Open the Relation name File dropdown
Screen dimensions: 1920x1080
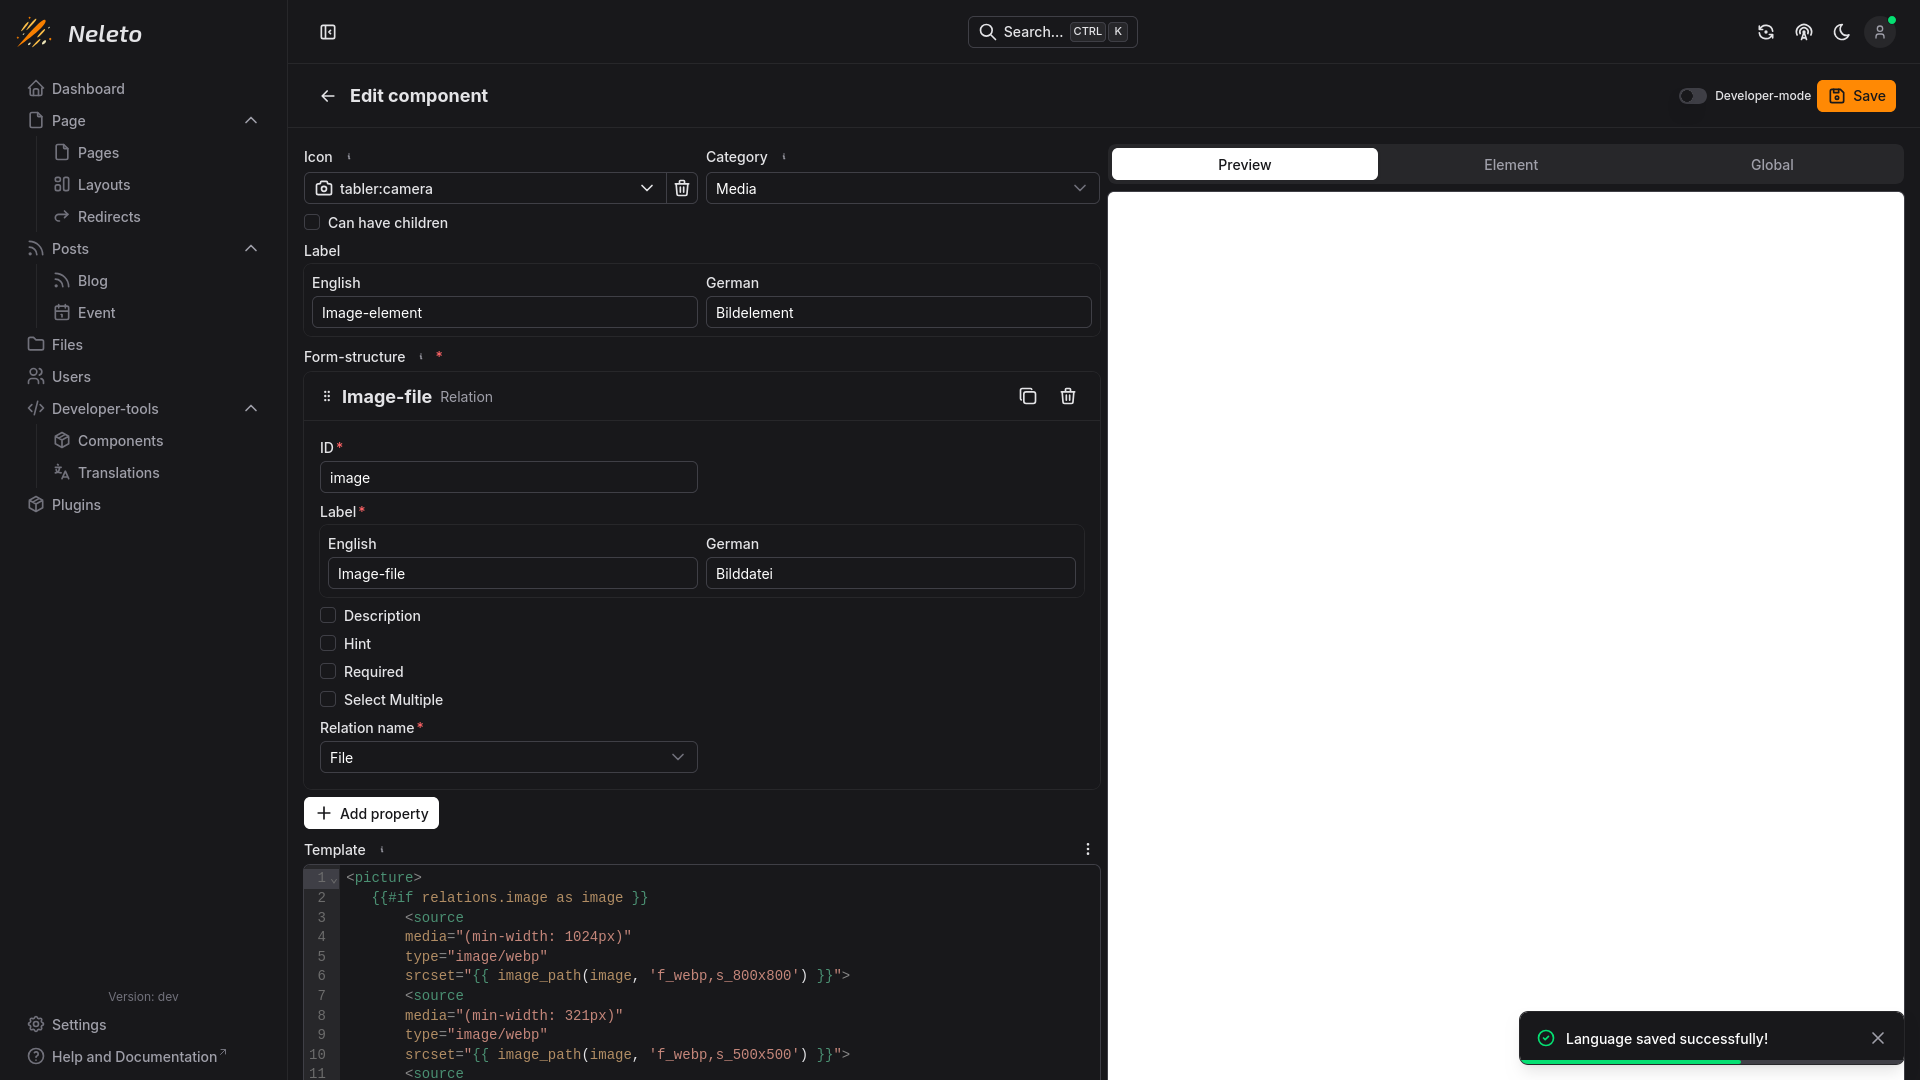pos(508,757)
